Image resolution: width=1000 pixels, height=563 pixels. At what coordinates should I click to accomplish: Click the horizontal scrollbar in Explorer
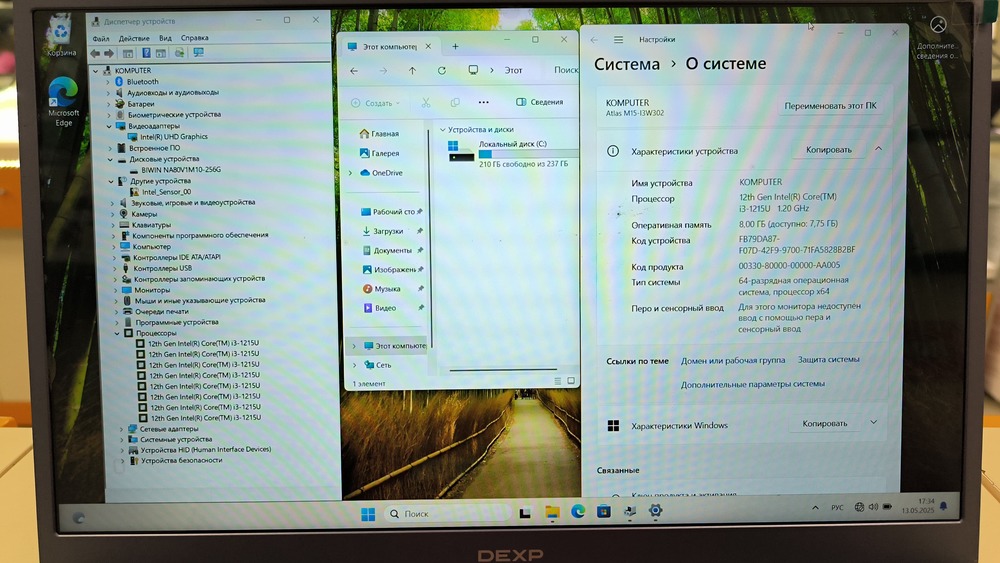tap(503, 370)
